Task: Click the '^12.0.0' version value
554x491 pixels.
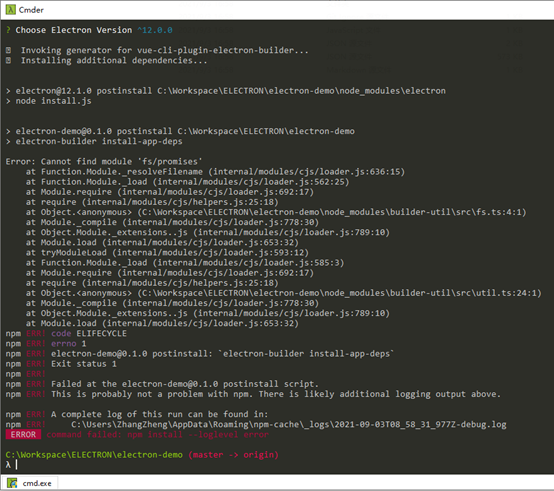Action: point(155,30)
